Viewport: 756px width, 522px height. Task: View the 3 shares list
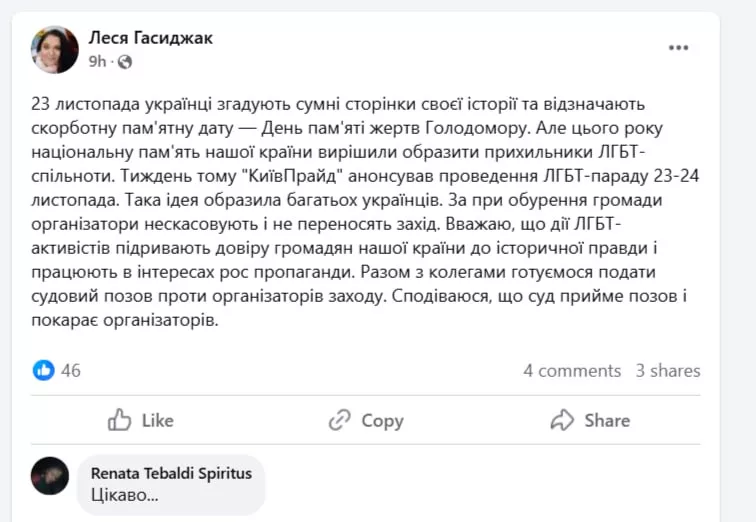[668, 371]
